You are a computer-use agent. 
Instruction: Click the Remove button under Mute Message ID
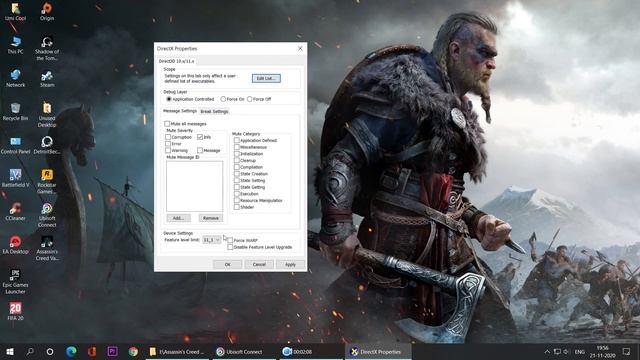pos(211,218)
